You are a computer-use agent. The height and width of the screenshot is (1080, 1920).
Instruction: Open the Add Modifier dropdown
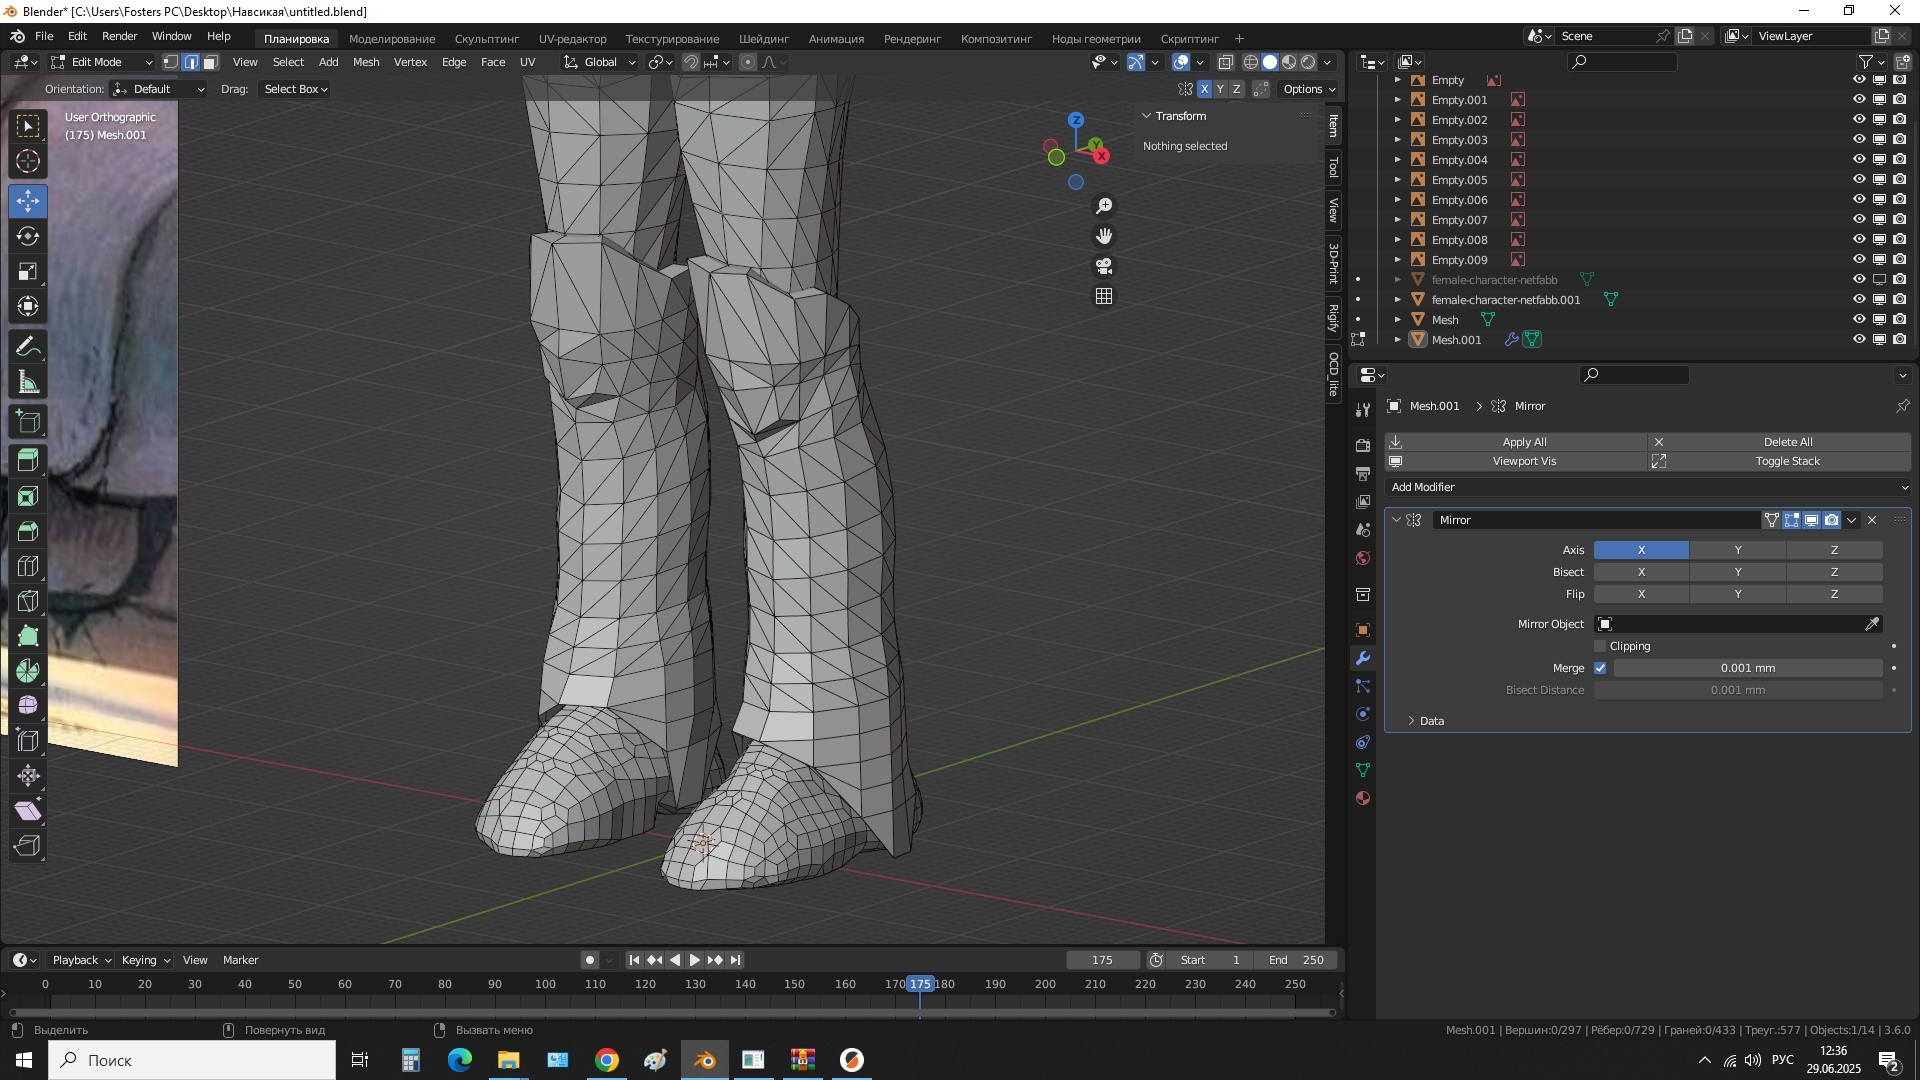click(1648, 487)
